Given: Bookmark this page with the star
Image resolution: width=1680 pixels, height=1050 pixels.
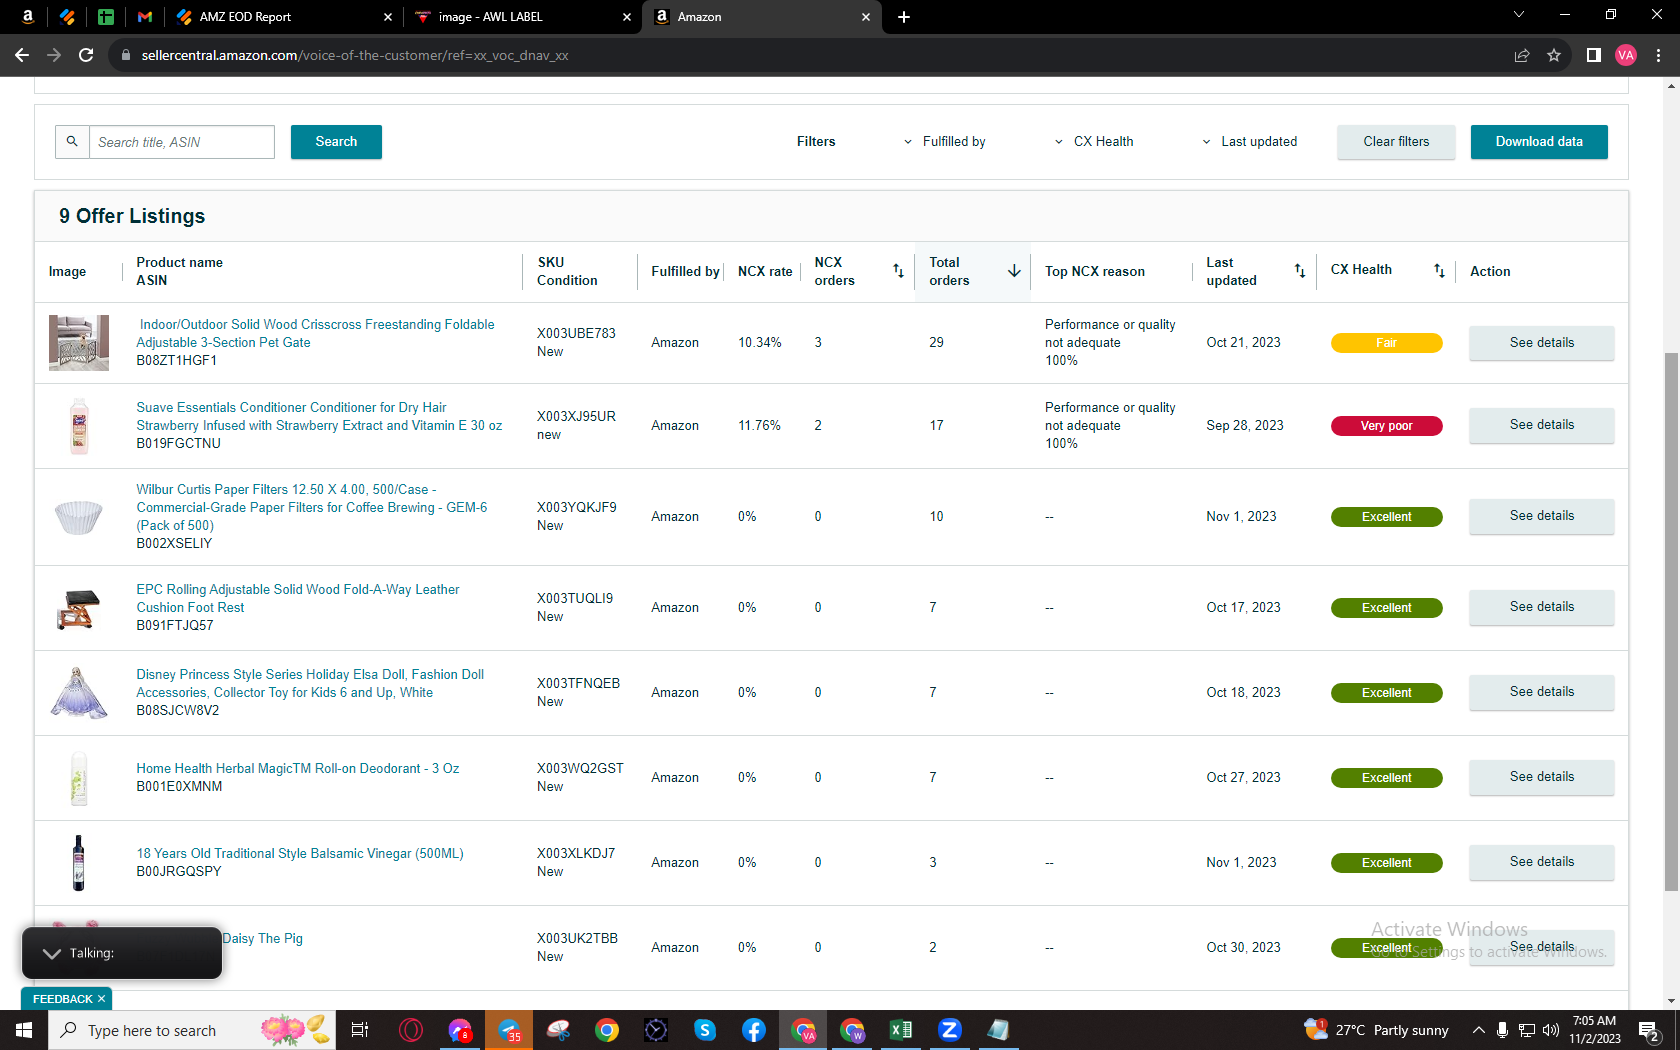Looking at the screenshot, I should [x=1554, y=55].
